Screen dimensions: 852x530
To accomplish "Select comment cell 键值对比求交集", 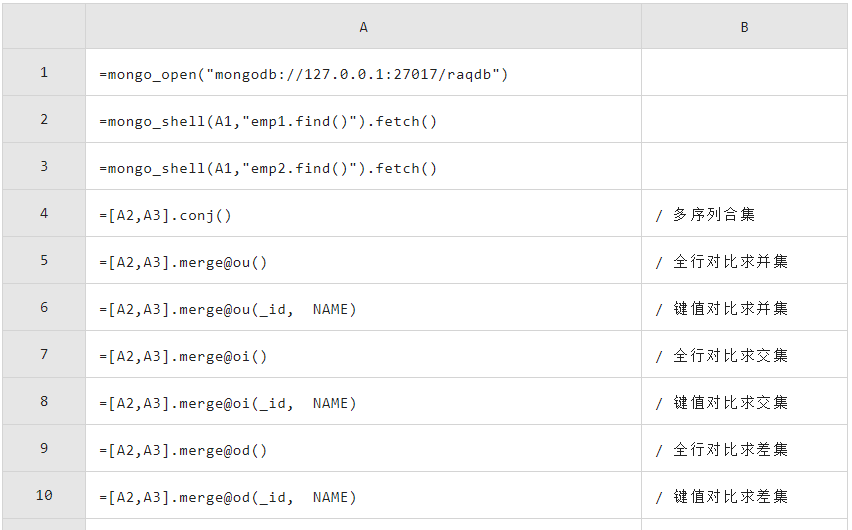I will coord(744,401).
